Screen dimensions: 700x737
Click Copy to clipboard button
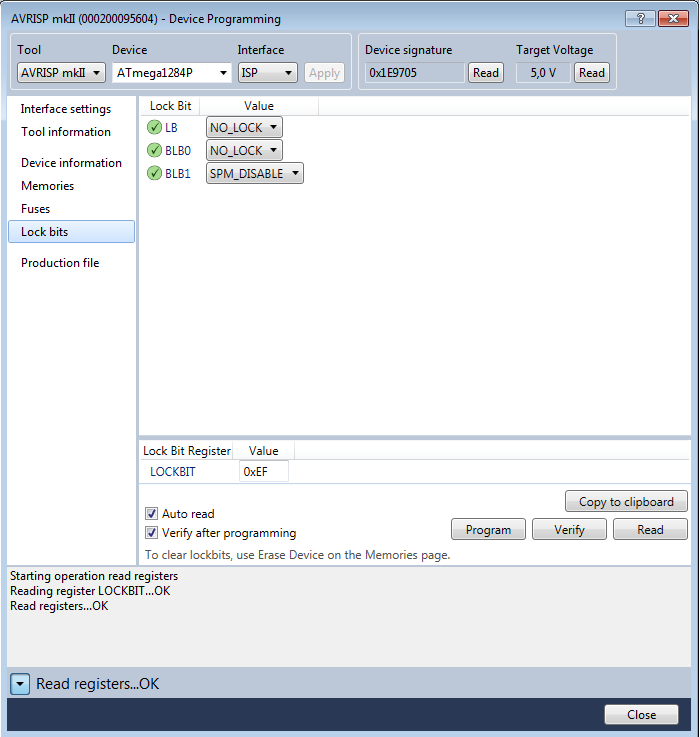coord(626,502)
